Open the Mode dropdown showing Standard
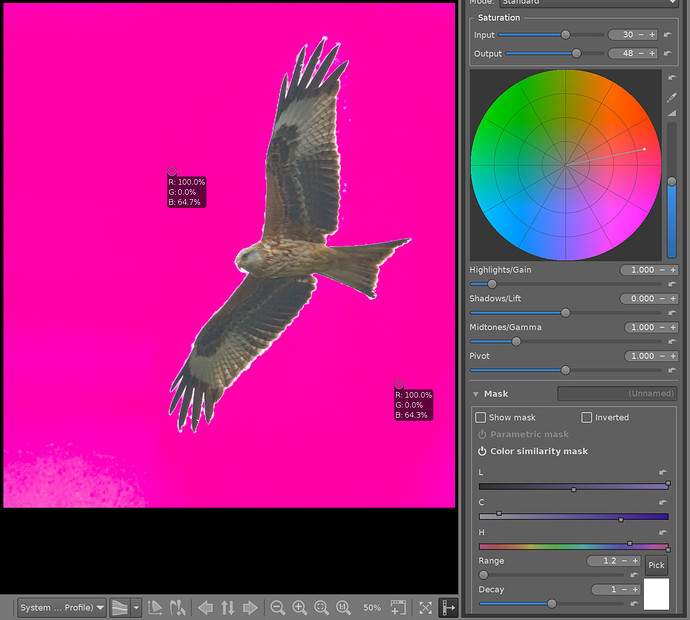The width and height of the screenshot is (690, 620). (588, 2)
